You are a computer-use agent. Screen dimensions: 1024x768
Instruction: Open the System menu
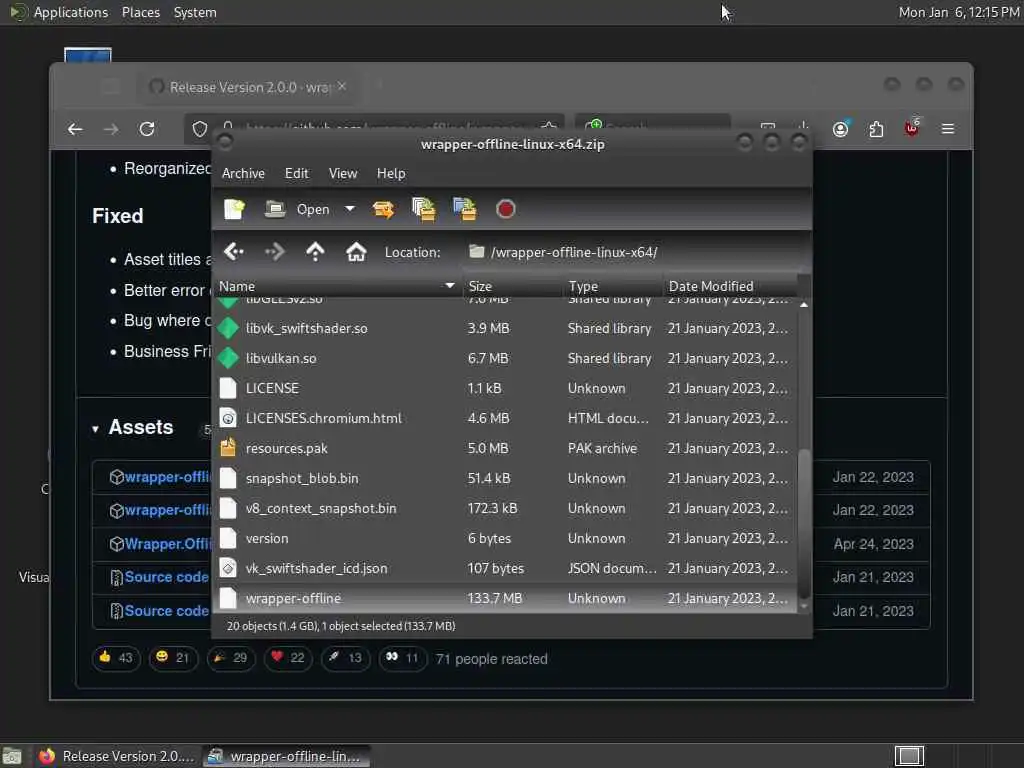click(195, 12)
